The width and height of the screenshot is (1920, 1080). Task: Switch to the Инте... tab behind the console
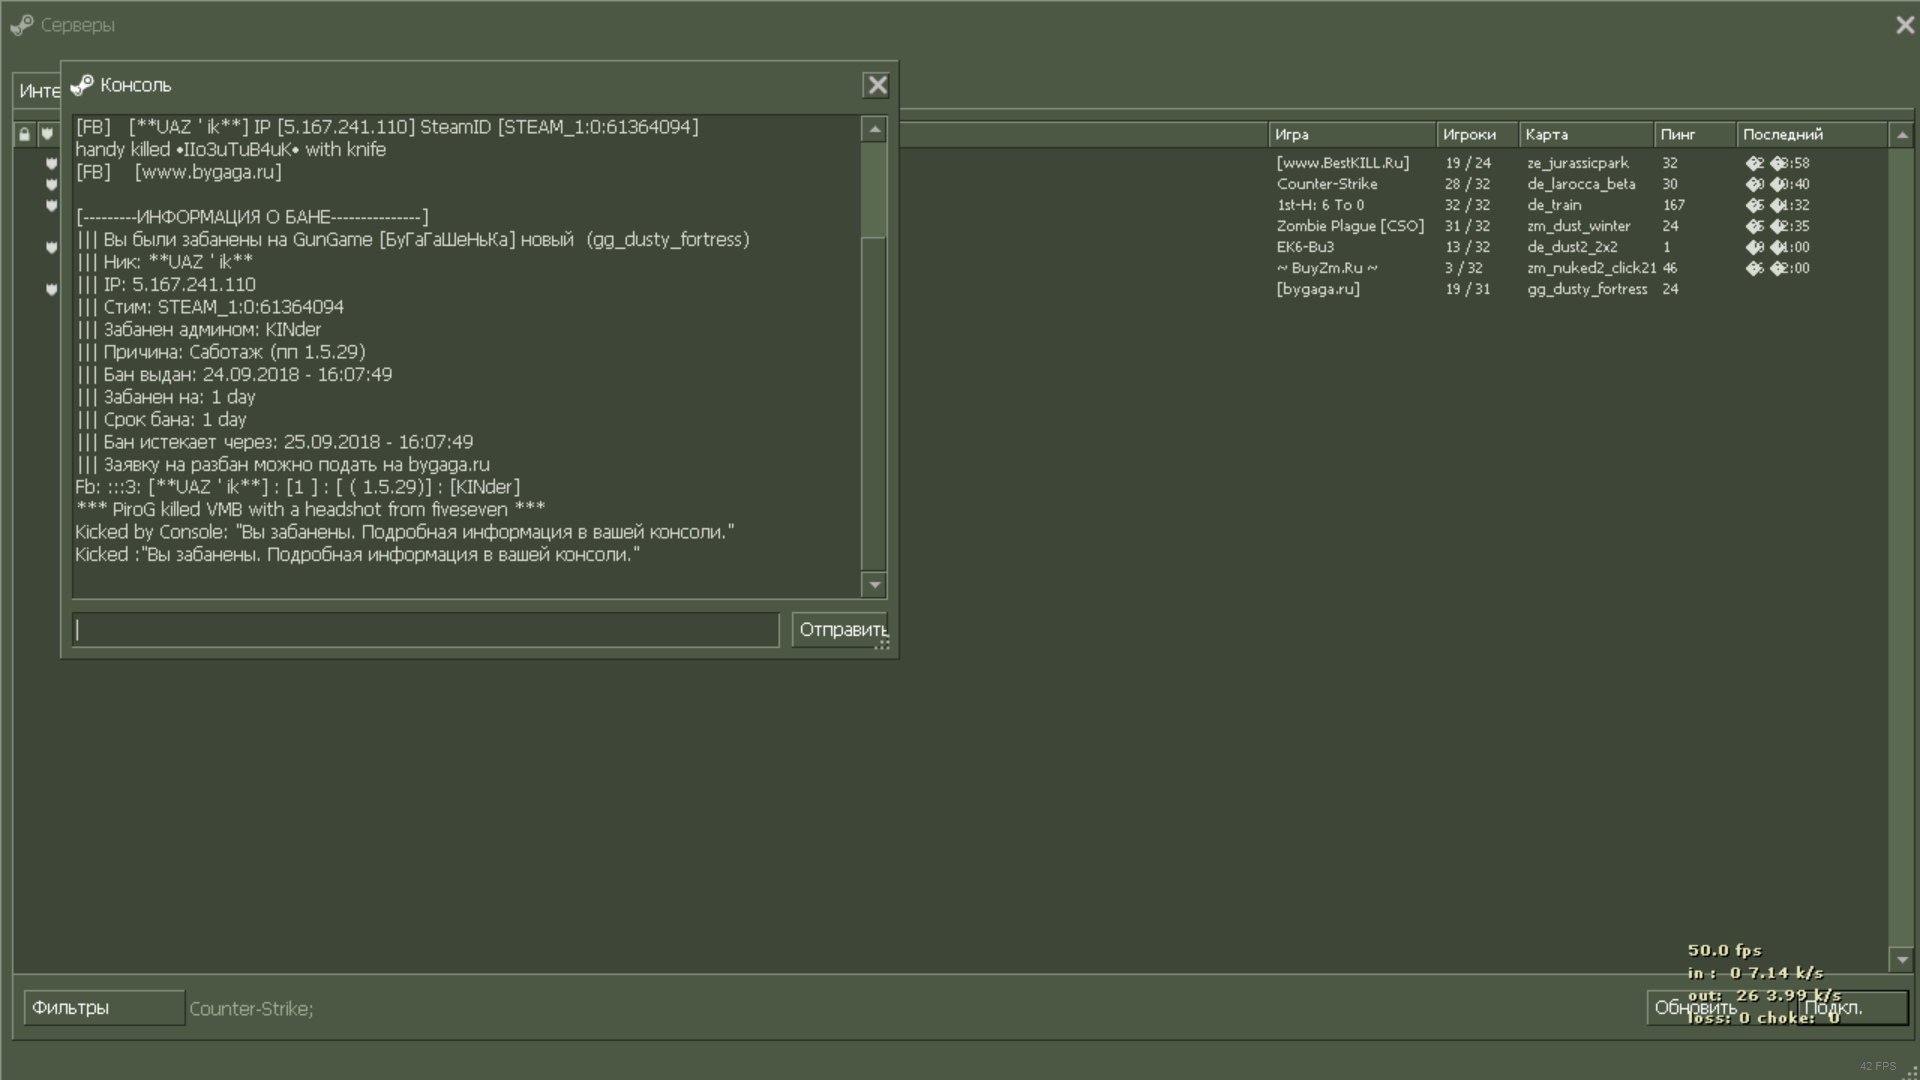point(38,91)
